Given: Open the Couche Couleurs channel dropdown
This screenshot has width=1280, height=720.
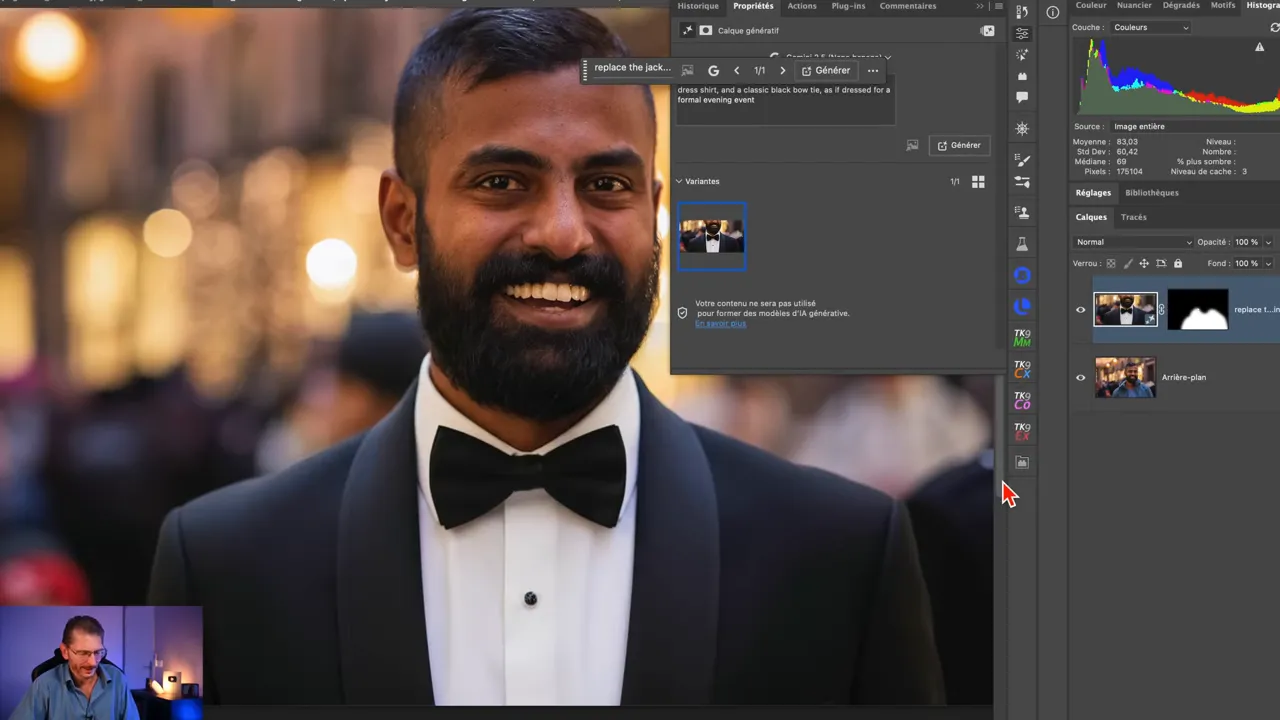Looking at the screenshot, I should tap(1150, 28).
